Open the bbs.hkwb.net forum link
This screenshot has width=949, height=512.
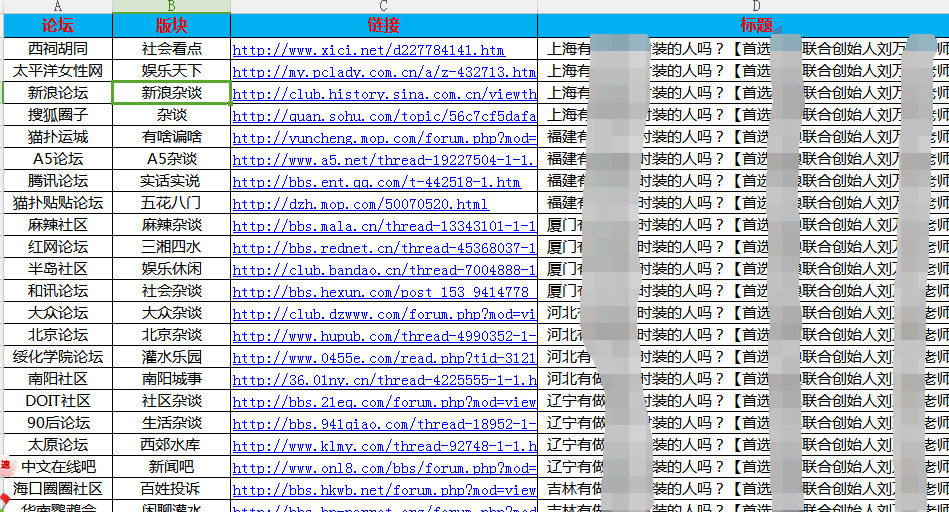[x=384, y=490]
